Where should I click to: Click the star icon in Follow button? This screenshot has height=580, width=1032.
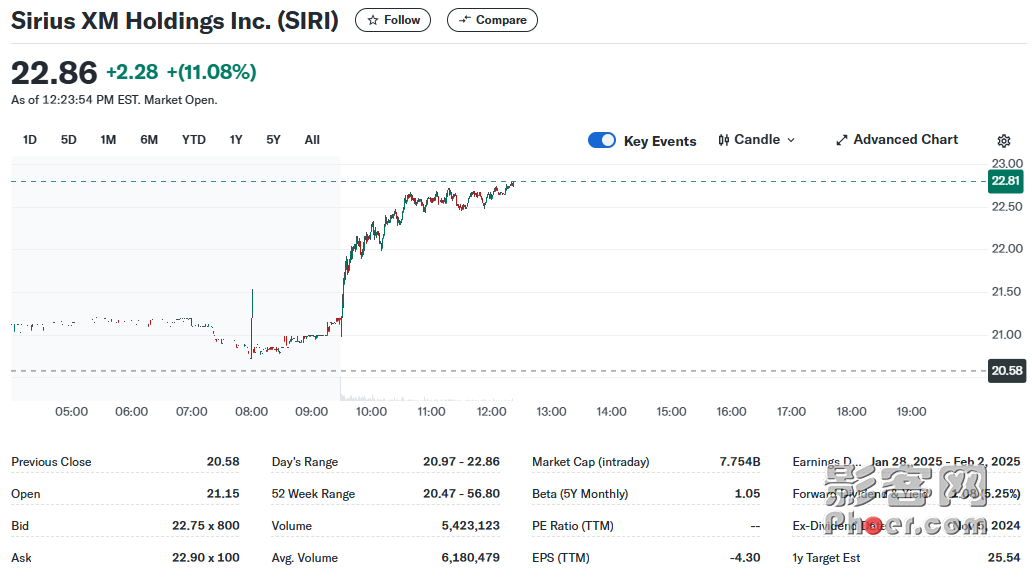(373, 20)
